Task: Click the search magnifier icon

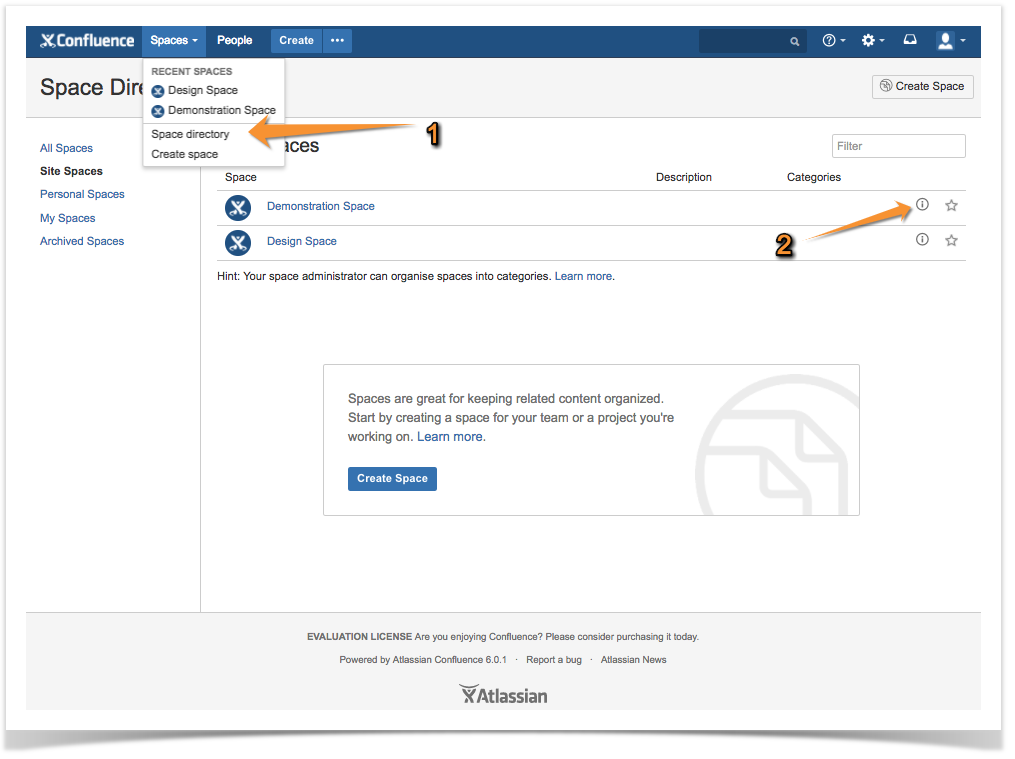Action: coord(795,42)
